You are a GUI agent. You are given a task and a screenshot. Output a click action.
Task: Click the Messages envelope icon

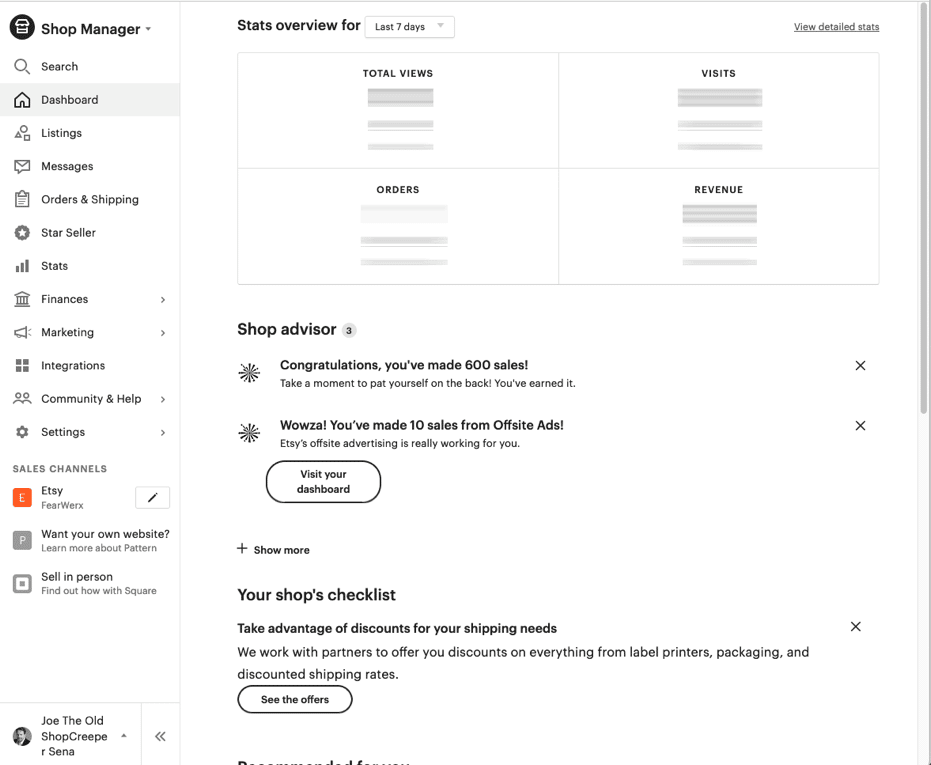pos(22,166)
